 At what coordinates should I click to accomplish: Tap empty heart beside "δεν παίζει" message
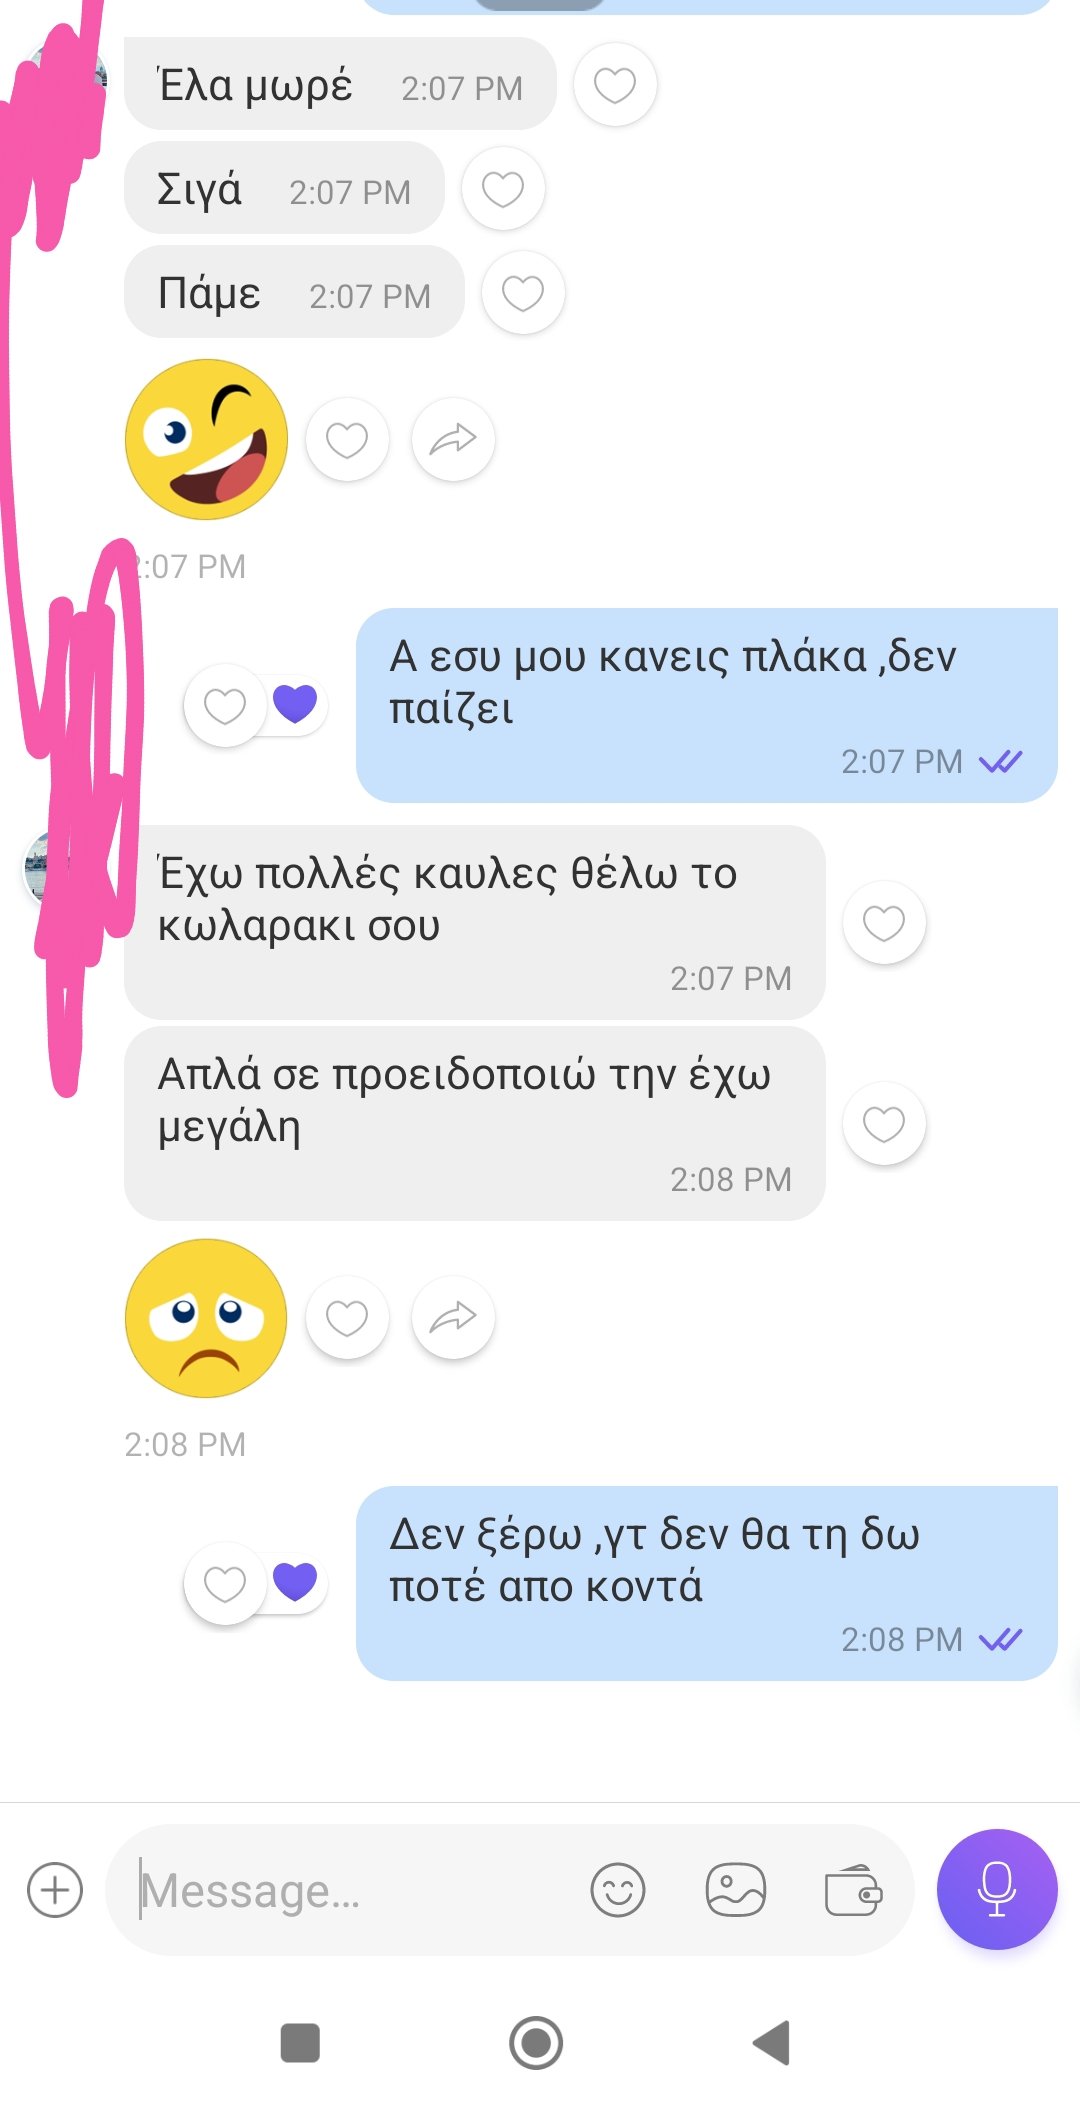(225, 706)
